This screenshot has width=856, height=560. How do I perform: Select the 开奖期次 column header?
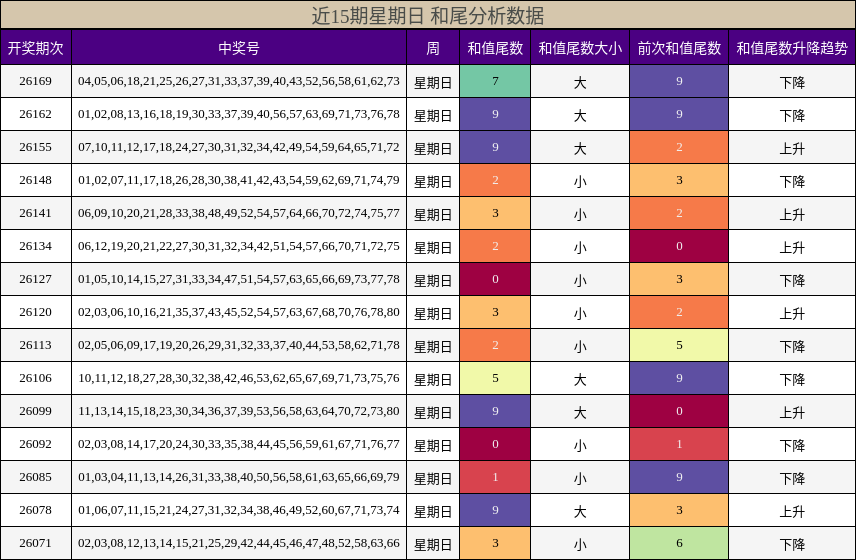[35, 47]
